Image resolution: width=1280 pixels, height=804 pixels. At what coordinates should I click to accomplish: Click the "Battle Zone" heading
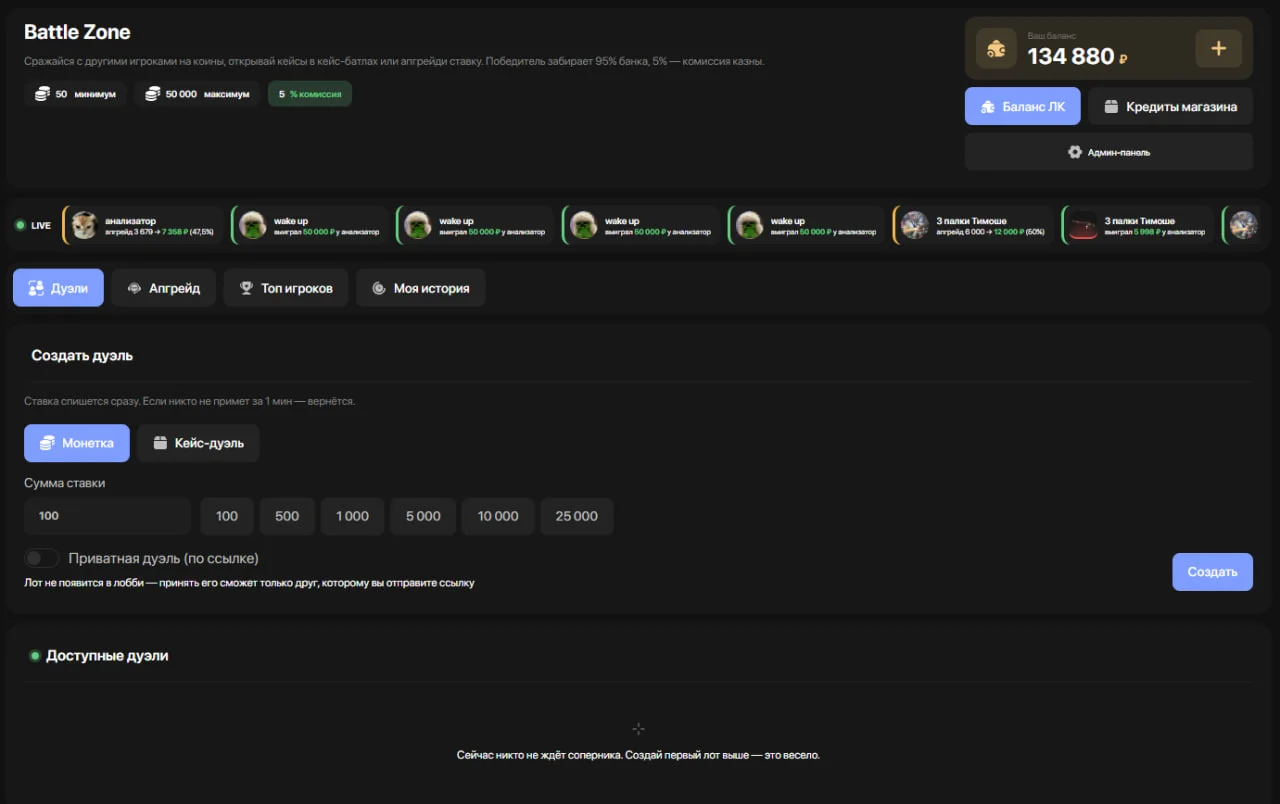[77, 32]
